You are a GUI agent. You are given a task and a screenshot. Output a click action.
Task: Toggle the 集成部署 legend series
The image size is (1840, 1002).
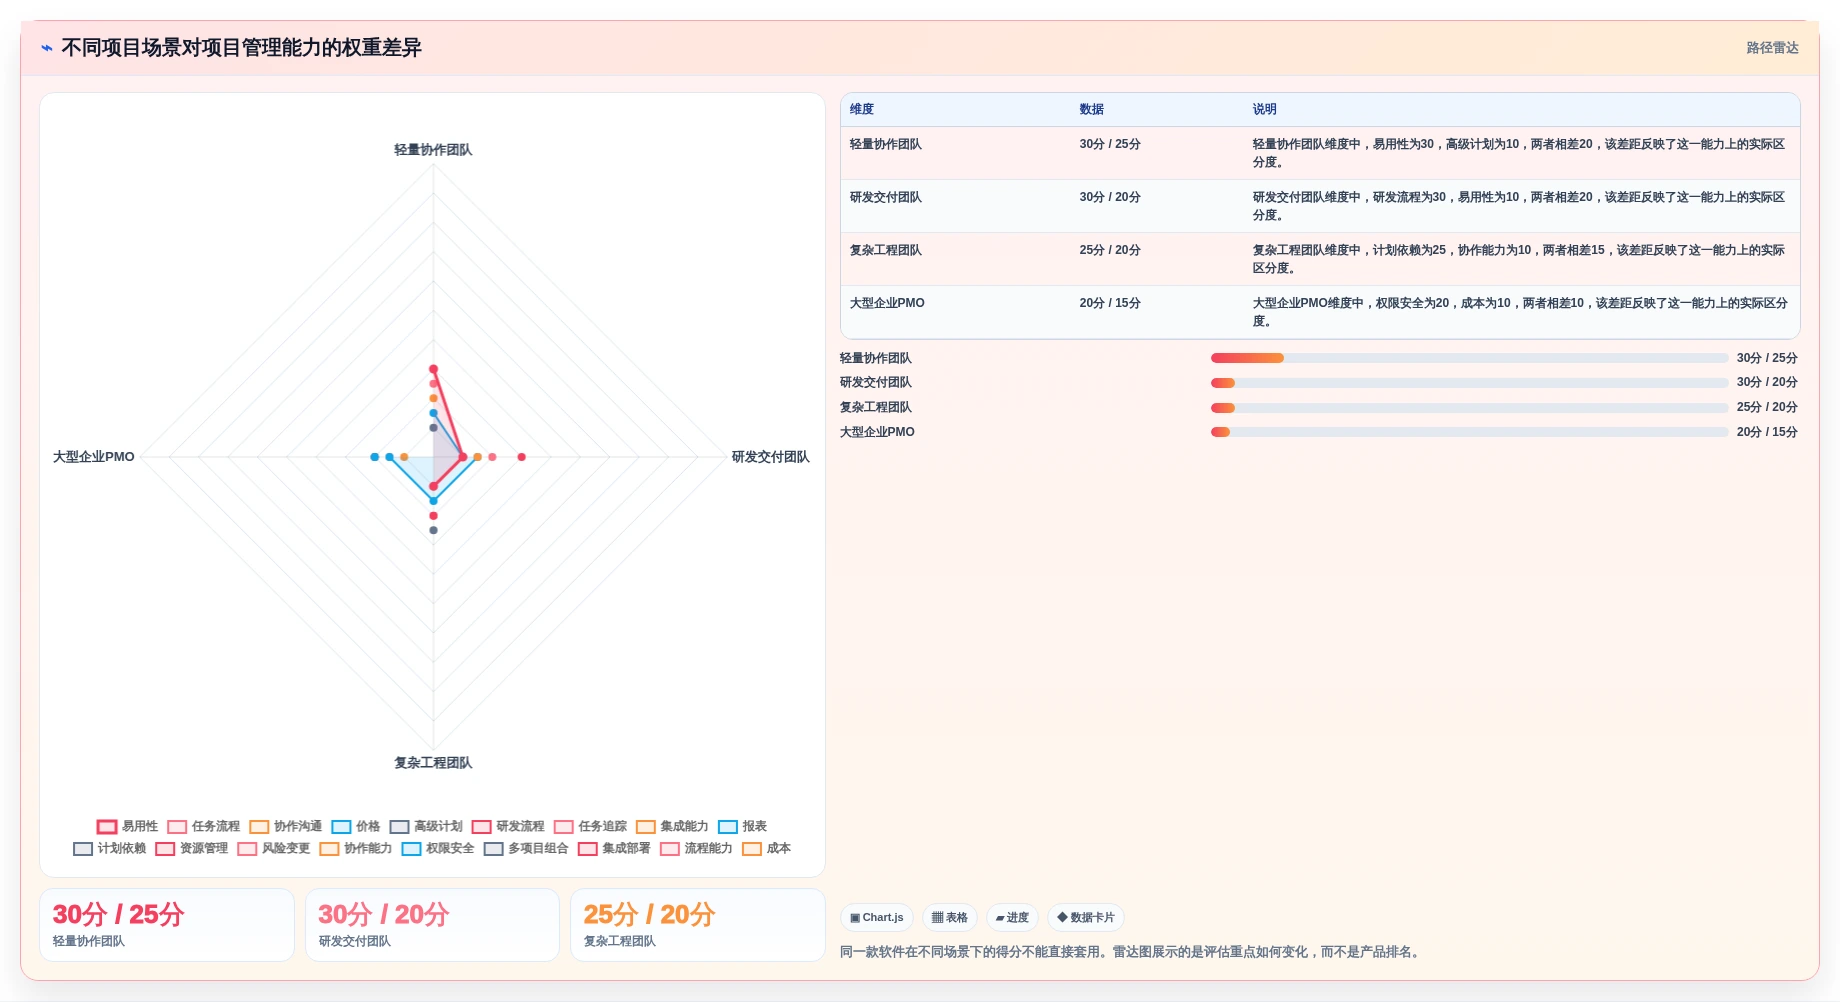click(613, 848)
